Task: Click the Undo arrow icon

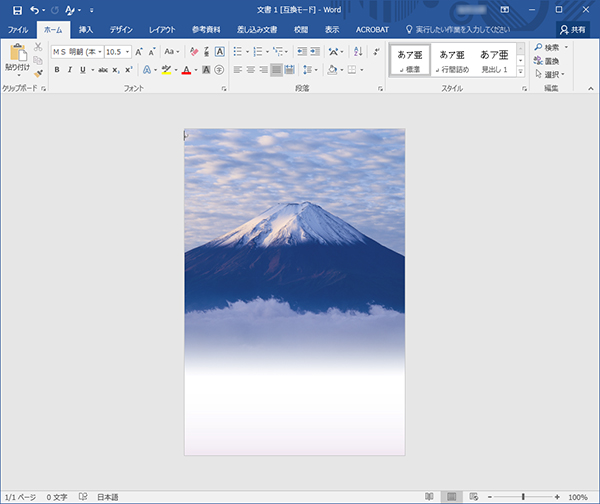Action: 34,10
